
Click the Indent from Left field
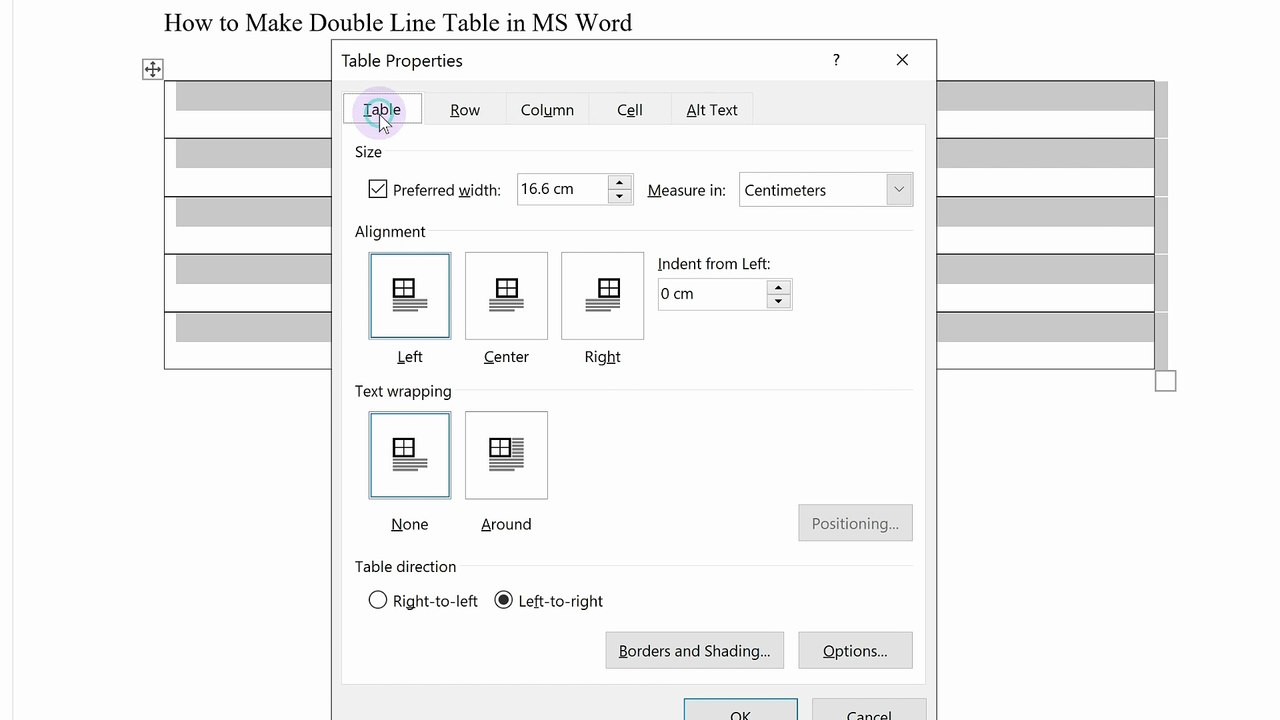click(712, 294)
